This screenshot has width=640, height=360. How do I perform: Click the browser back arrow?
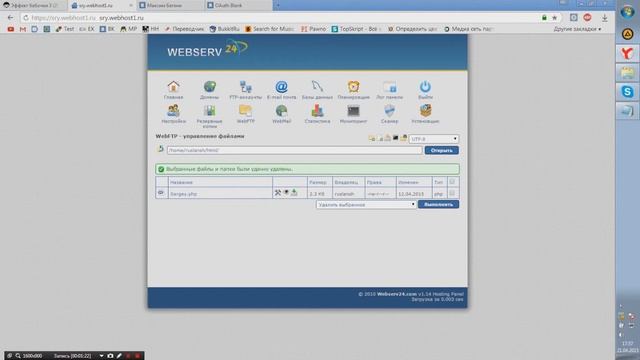click(x=10, y=18)
